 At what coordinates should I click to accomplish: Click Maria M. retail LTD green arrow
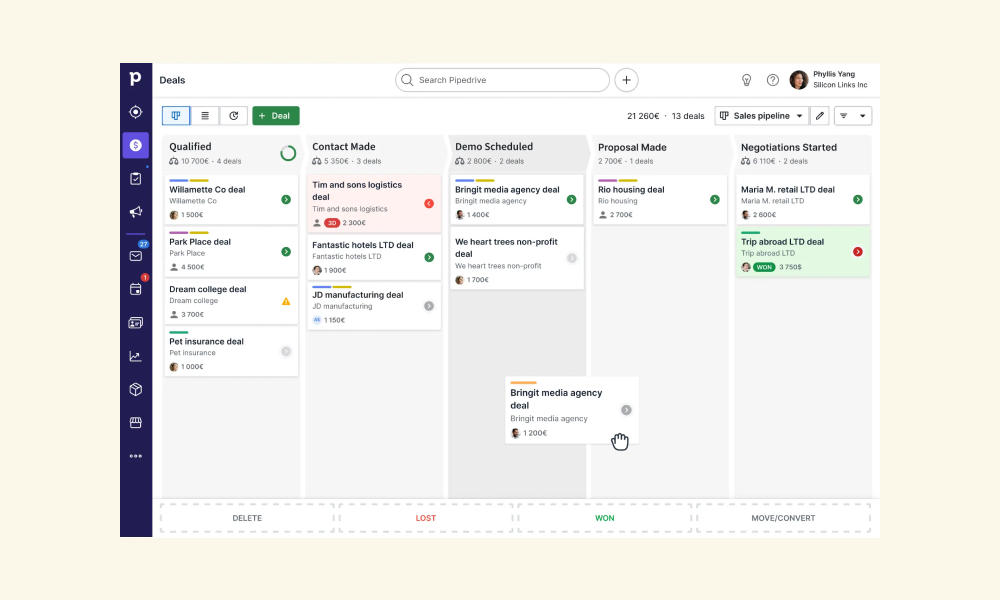pyautogui.click(x=858, y=200)
